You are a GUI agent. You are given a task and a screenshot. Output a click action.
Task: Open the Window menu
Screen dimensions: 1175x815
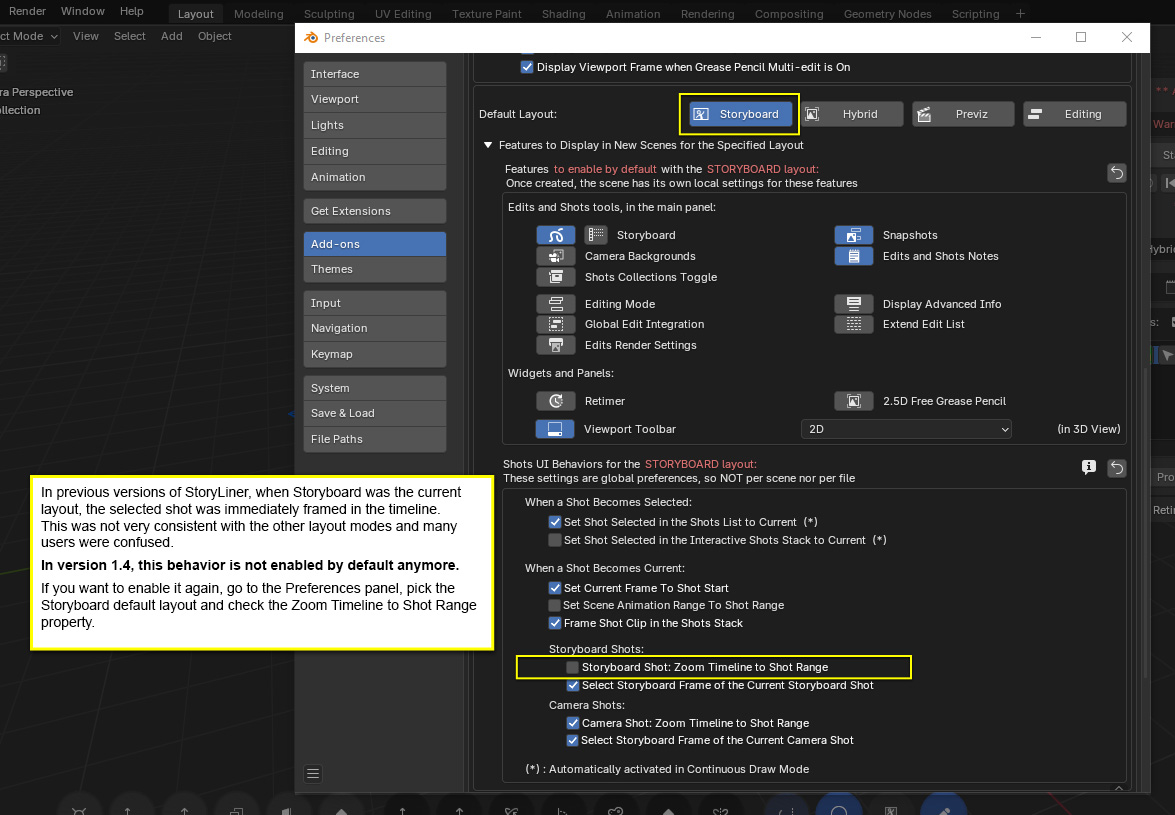click(82, 11)
